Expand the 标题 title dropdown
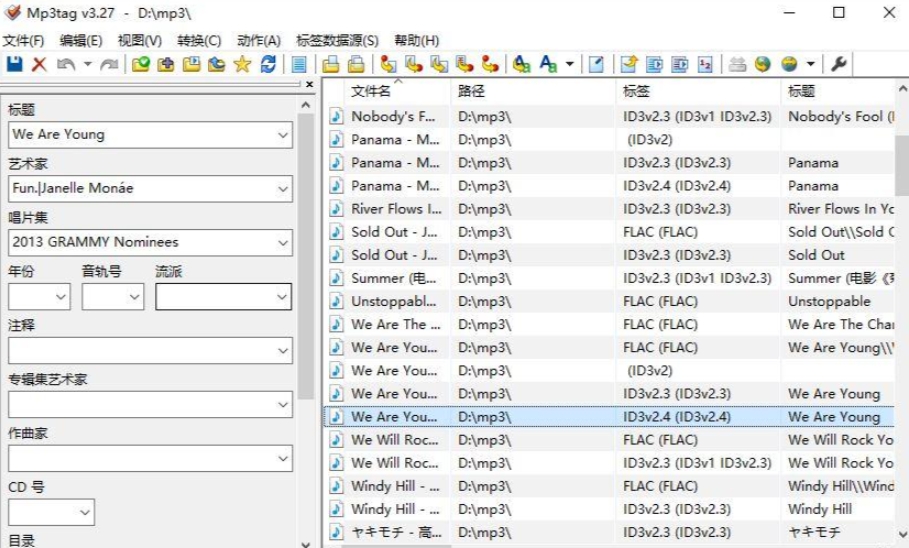 point(282,134)
